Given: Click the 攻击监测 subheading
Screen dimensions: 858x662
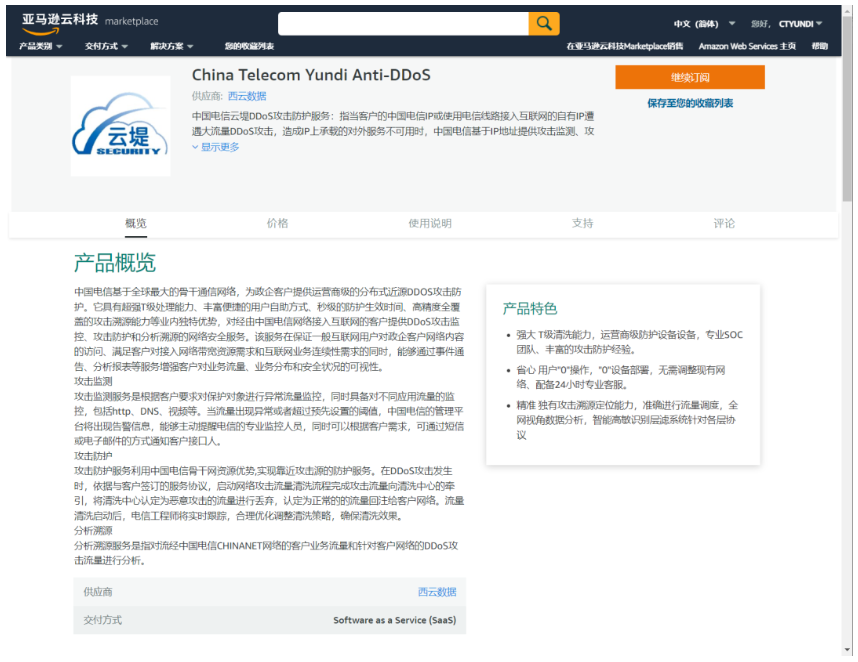Looking at the screenshot, I should tap(93, 381).
